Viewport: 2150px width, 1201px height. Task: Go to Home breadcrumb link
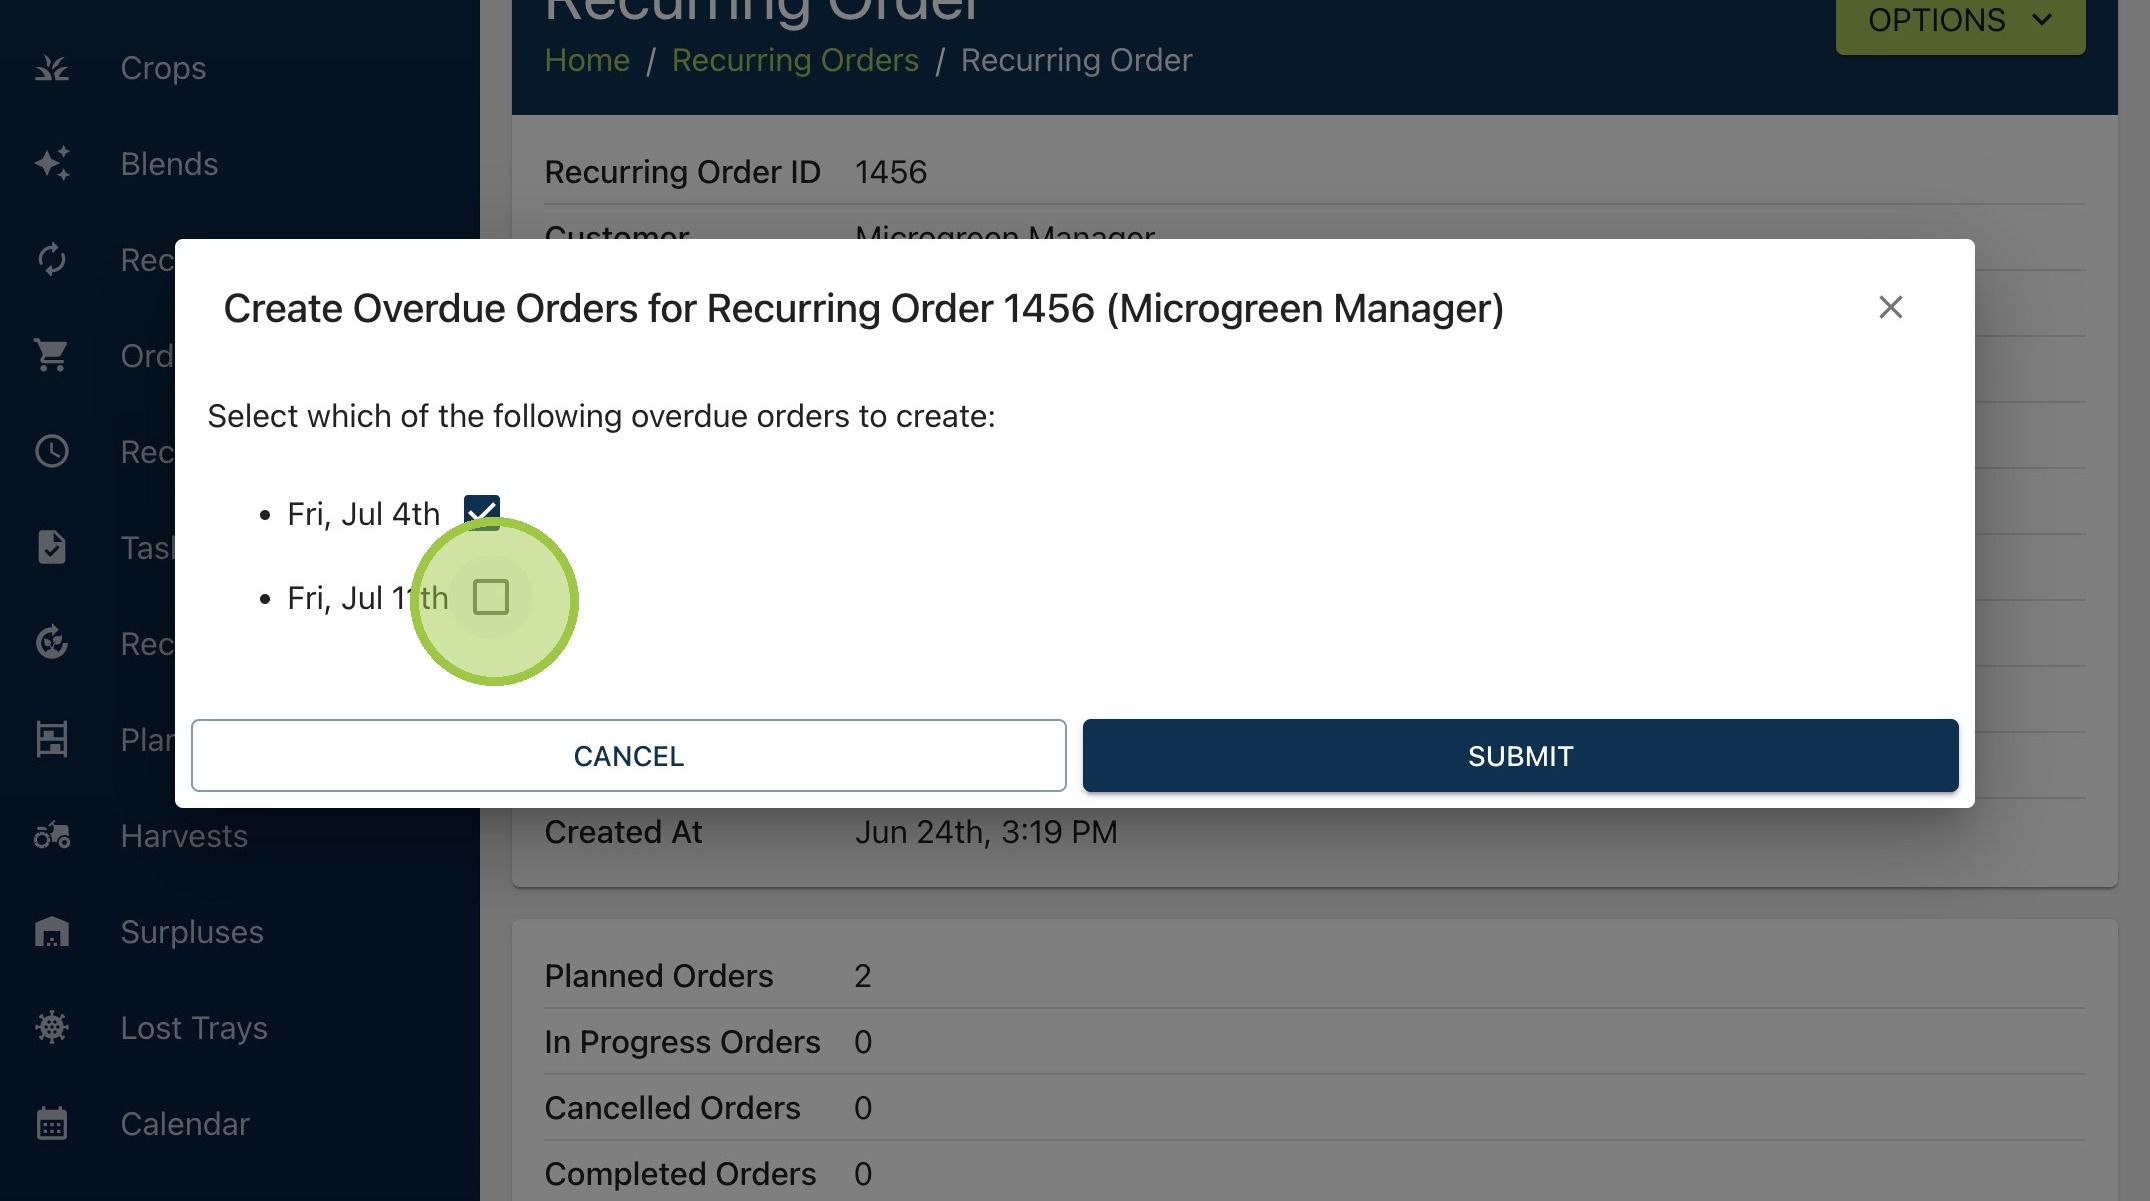tap(587, 61)
